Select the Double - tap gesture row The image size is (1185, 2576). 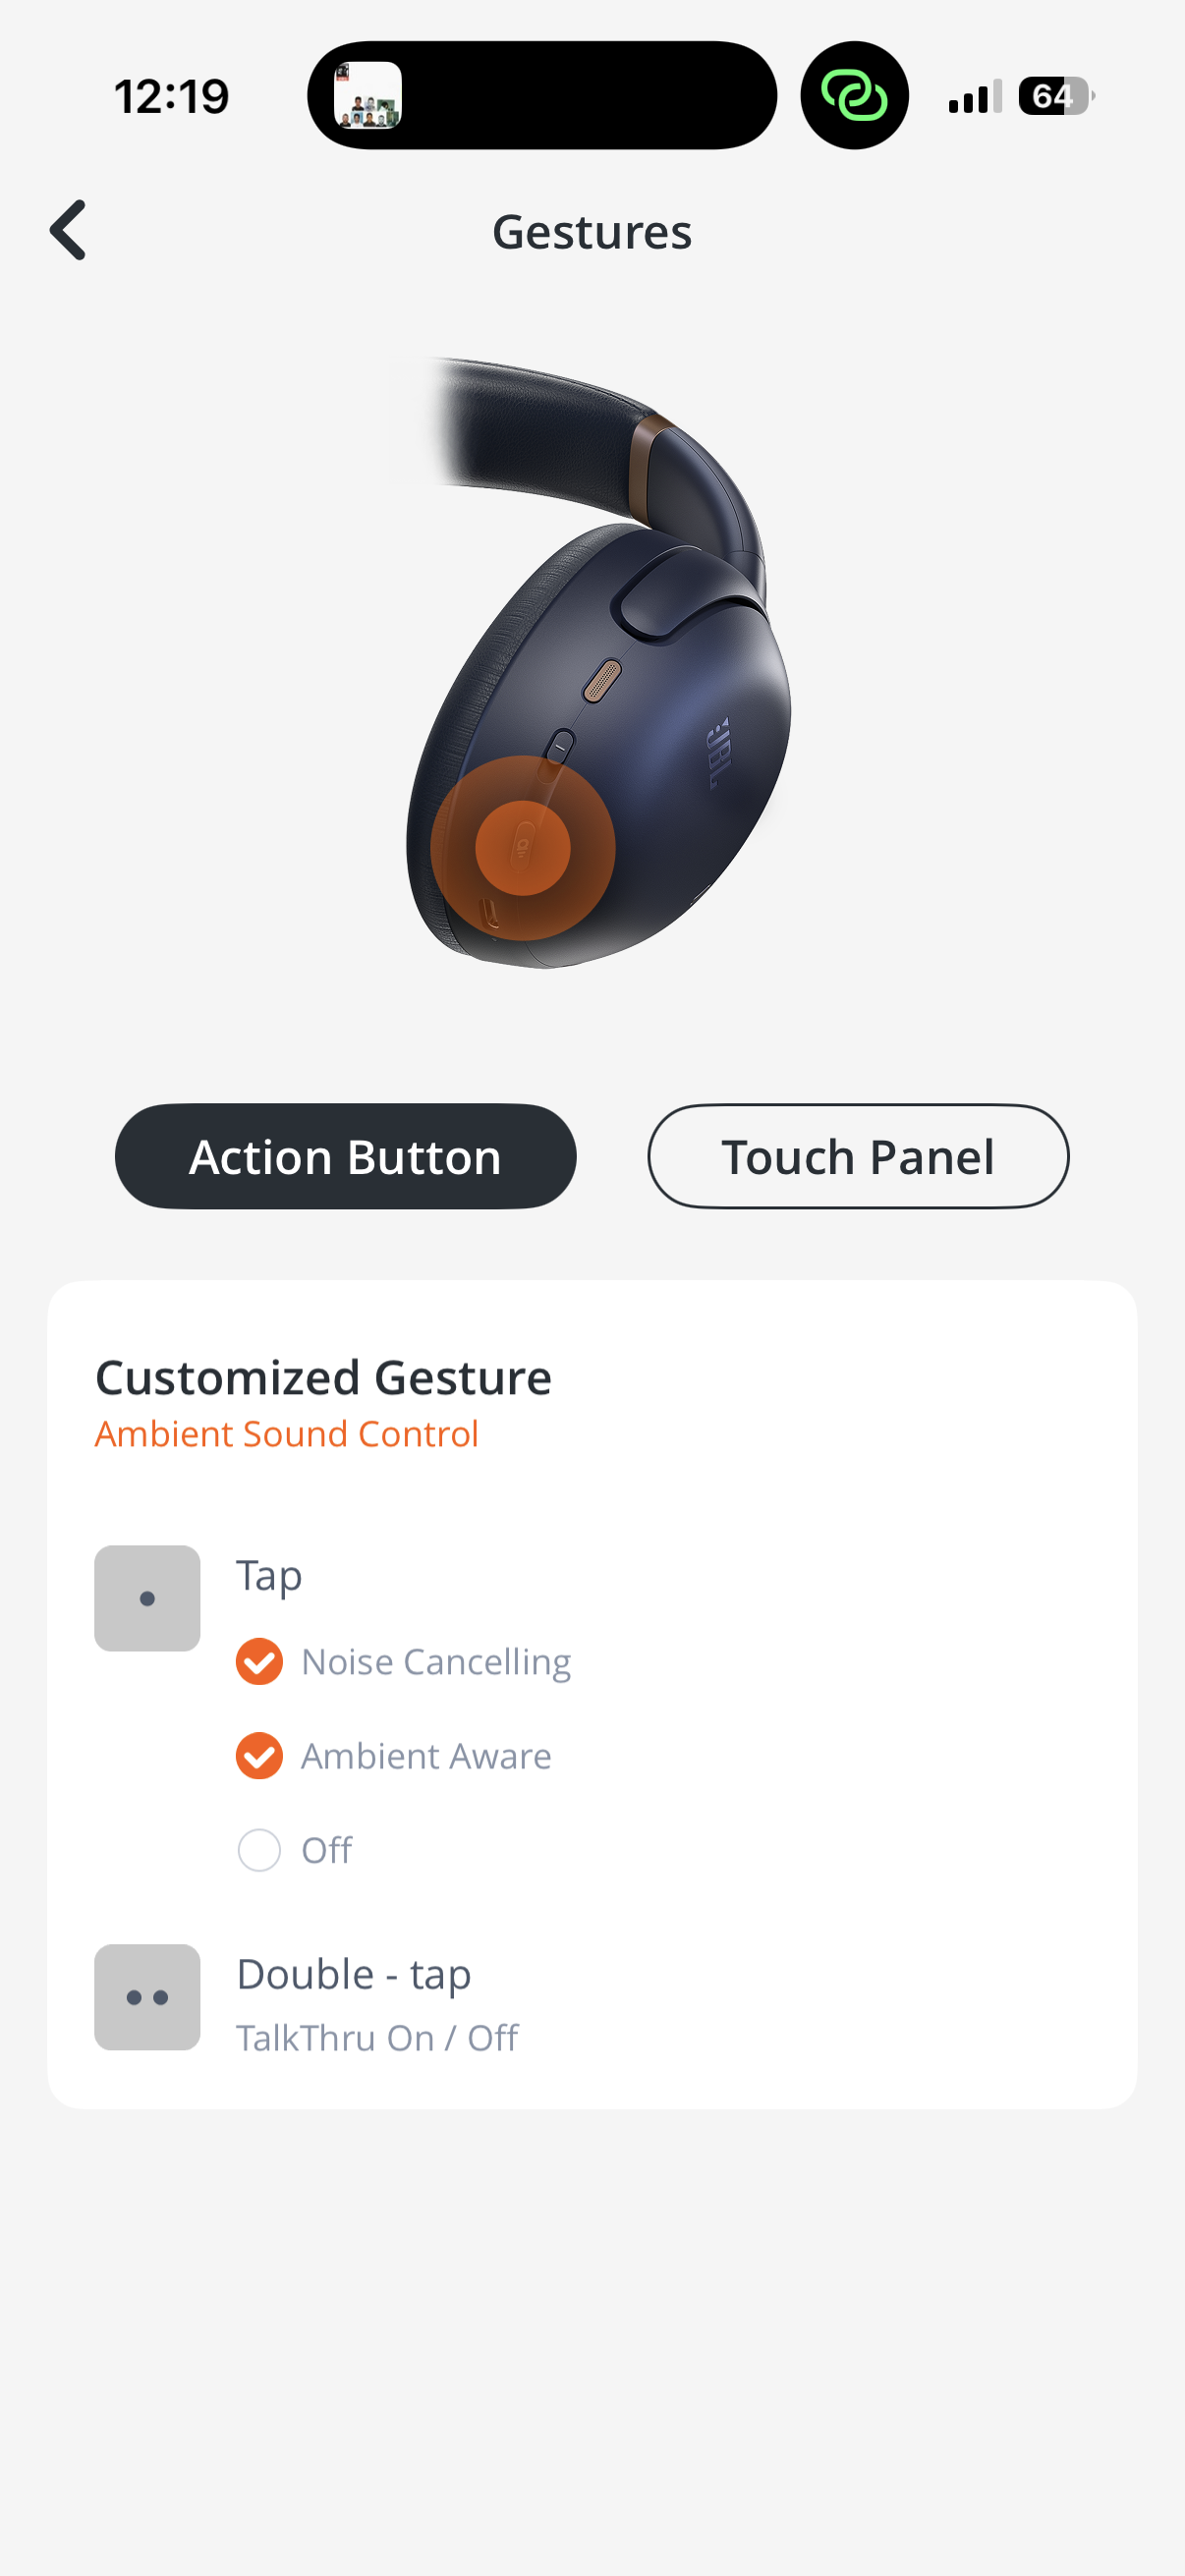[x=354, y=1974]
